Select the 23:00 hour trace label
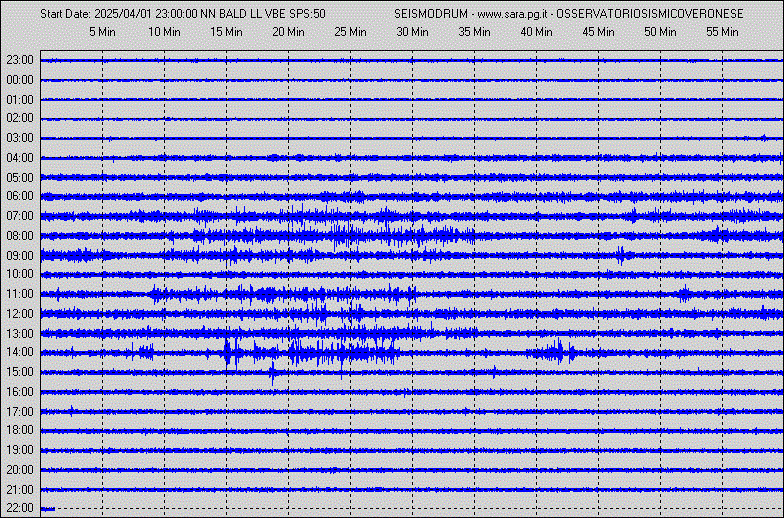 point(20,60)
